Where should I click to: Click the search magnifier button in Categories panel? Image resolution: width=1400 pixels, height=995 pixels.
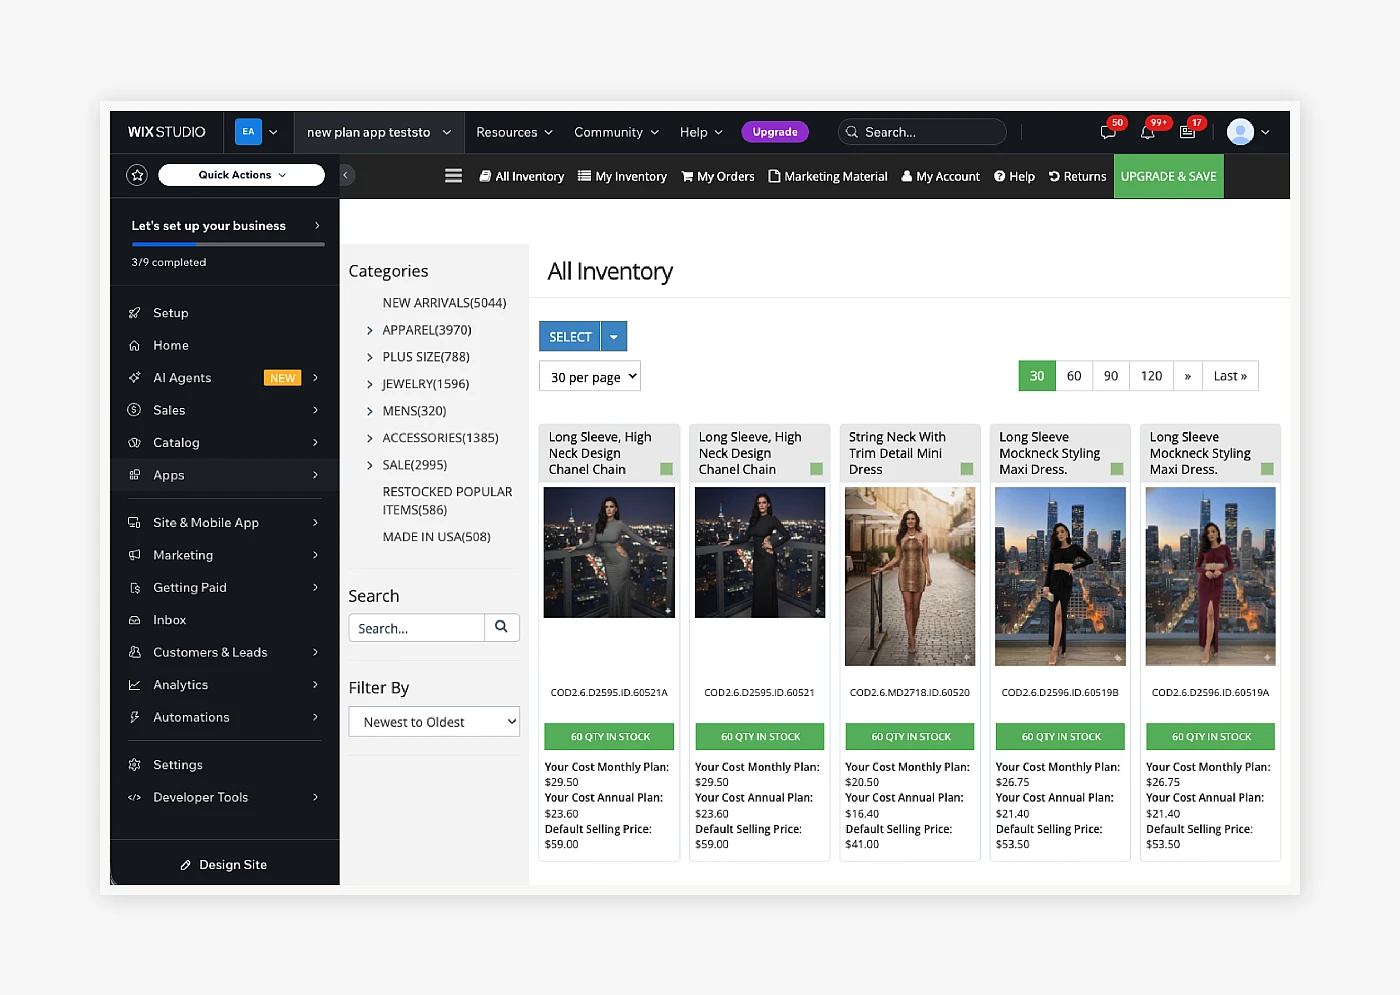[x=502, y=627]
